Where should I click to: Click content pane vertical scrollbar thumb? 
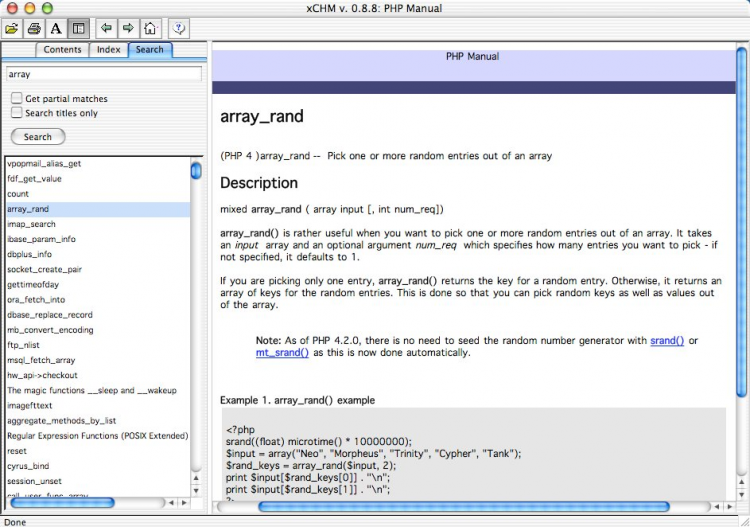click(741, 222)
